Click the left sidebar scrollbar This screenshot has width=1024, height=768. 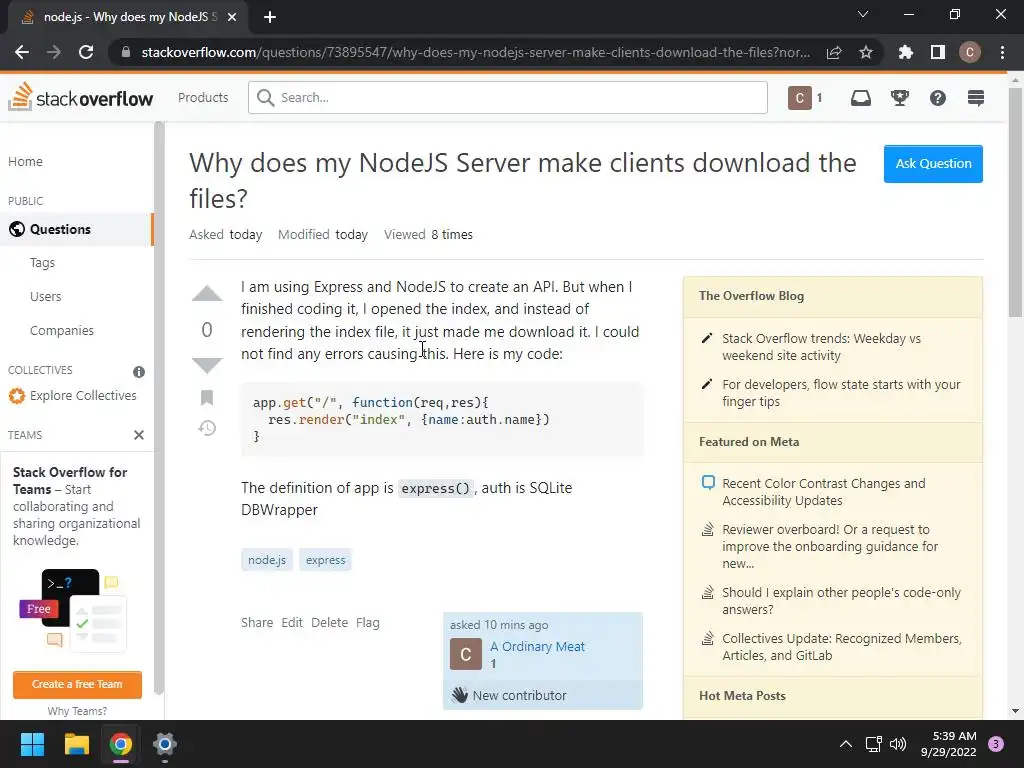[x=159, y=408]
